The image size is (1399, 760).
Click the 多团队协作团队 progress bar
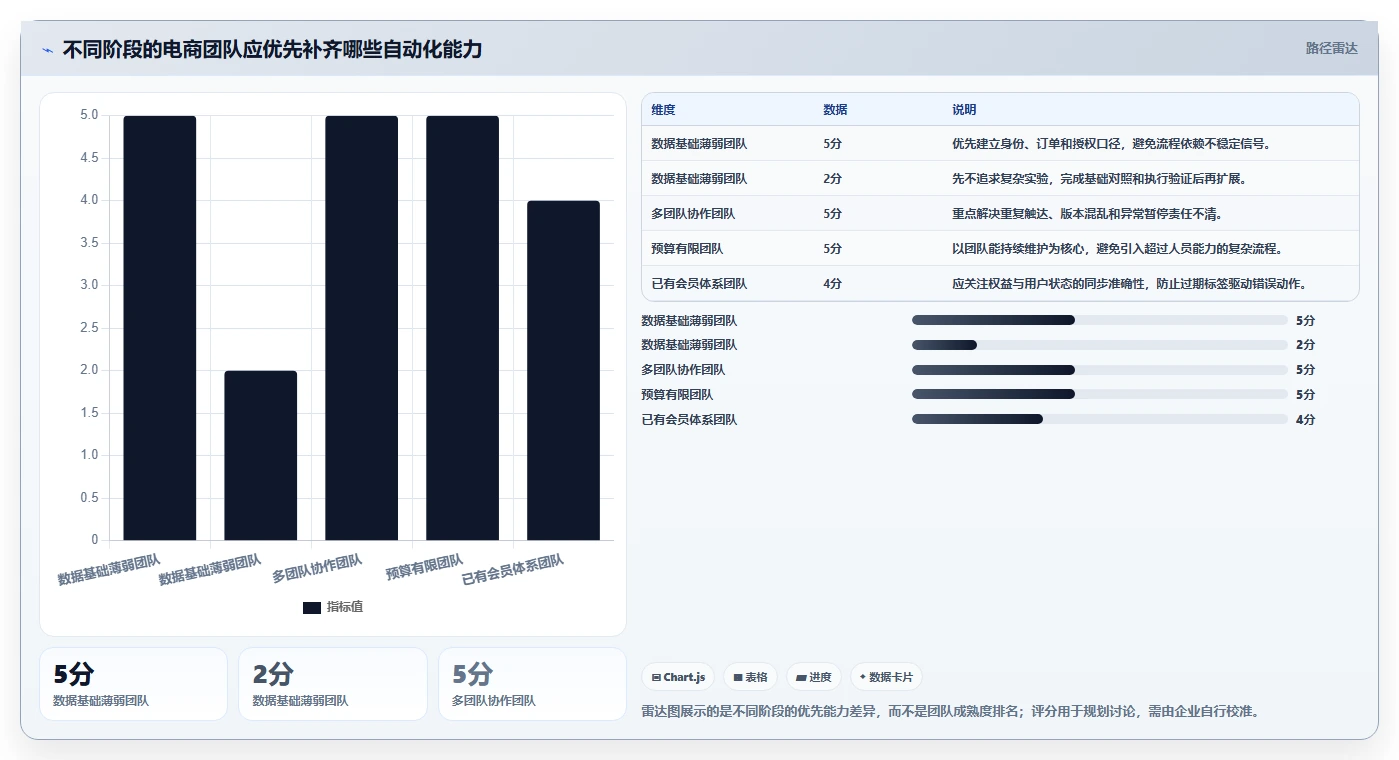point(1100,370)
